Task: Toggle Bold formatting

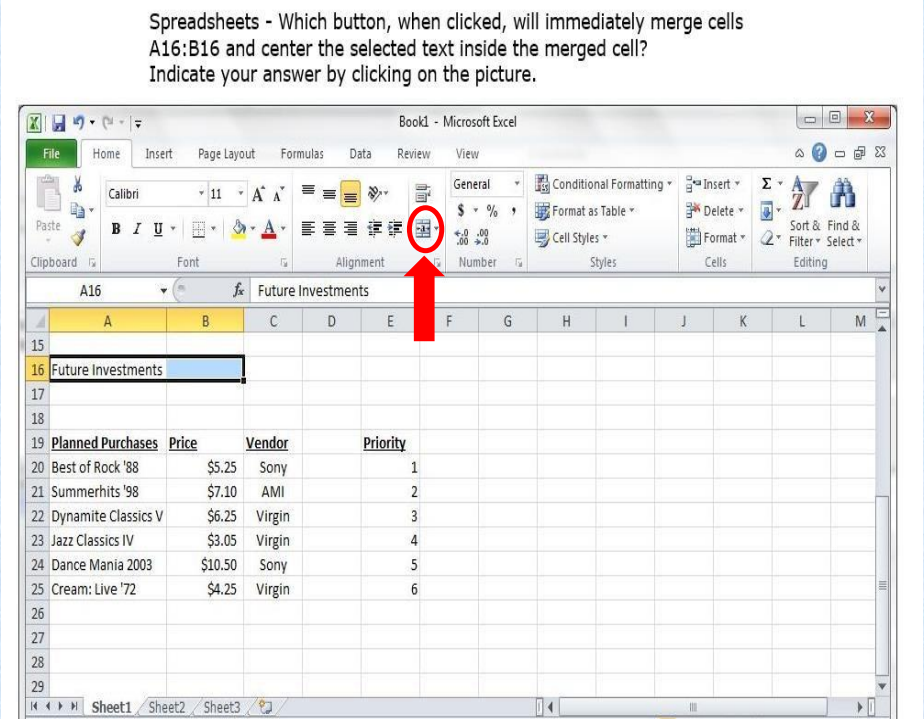Action: (116, 229)
